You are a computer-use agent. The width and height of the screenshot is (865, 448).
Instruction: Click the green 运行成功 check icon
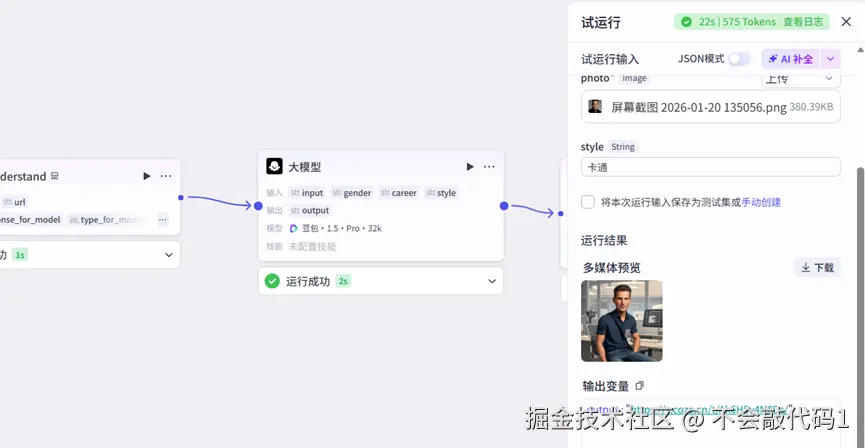coord(272,281)
